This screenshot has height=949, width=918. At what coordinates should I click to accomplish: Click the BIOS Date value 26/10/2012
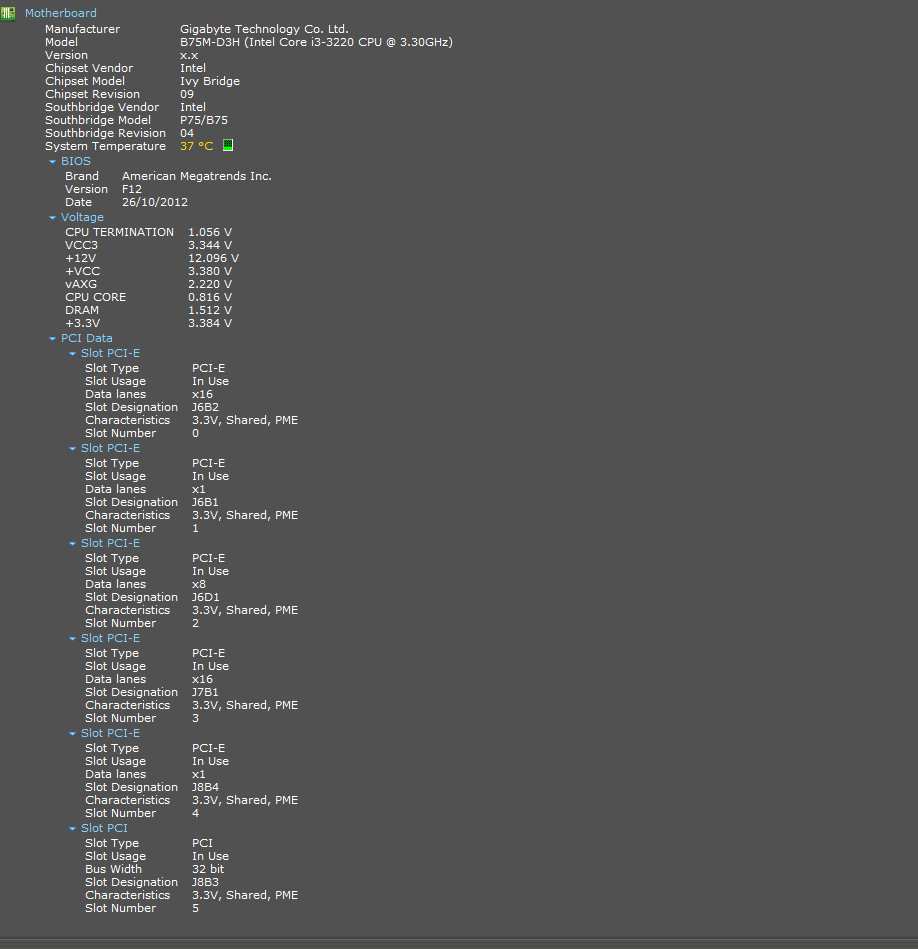[x=155, y=202]
